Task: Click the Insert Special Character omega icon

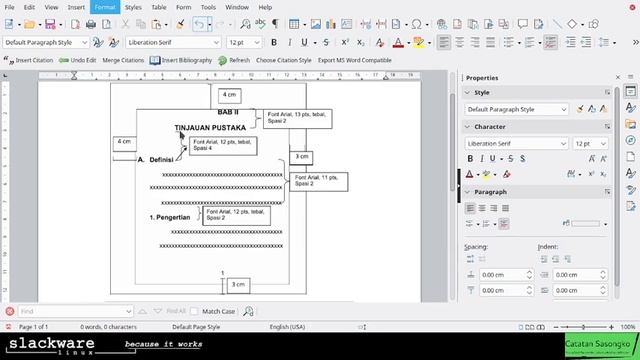Action: coord(416,24)
